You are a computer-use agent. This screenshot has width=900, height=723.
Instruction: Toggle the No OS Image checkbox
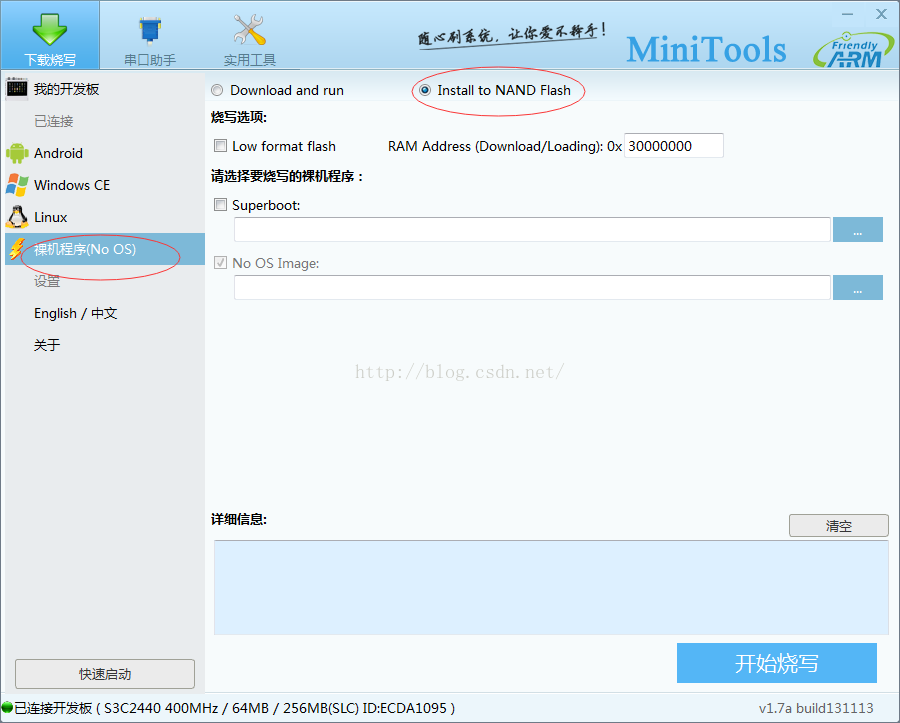[220, 263]
